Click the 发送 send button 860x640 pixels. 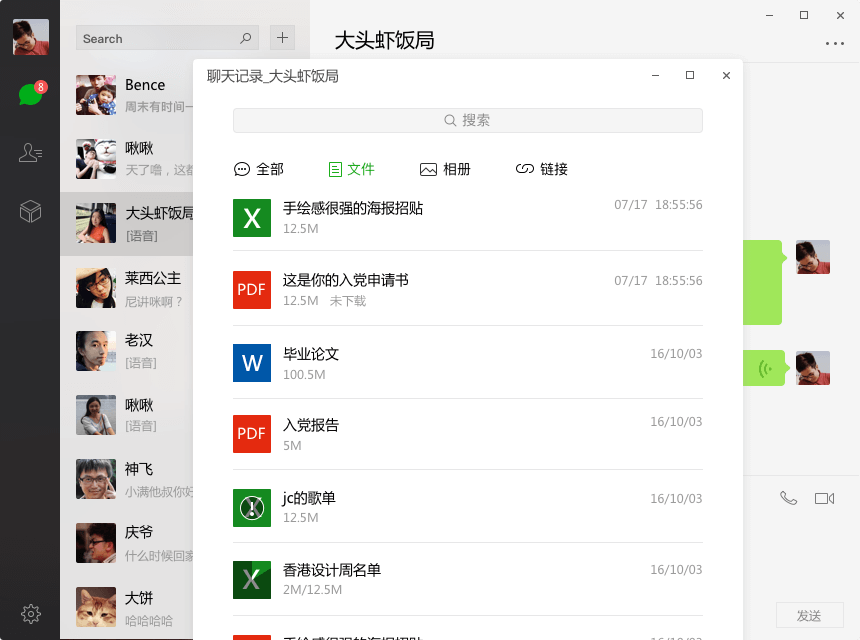pyautogui.click(x=809, y=615)
